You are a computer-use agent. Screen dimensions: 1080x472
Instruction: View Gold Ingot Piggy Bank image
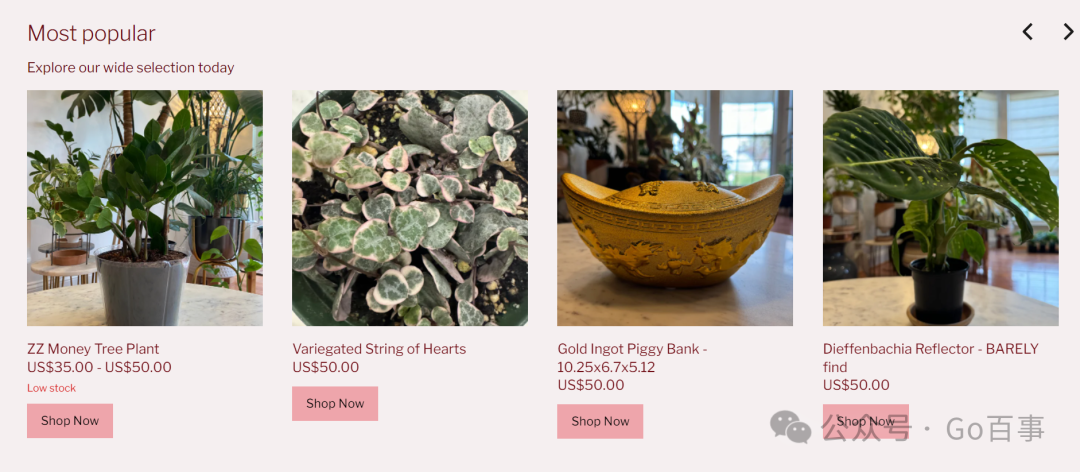[x=675, y=208]
